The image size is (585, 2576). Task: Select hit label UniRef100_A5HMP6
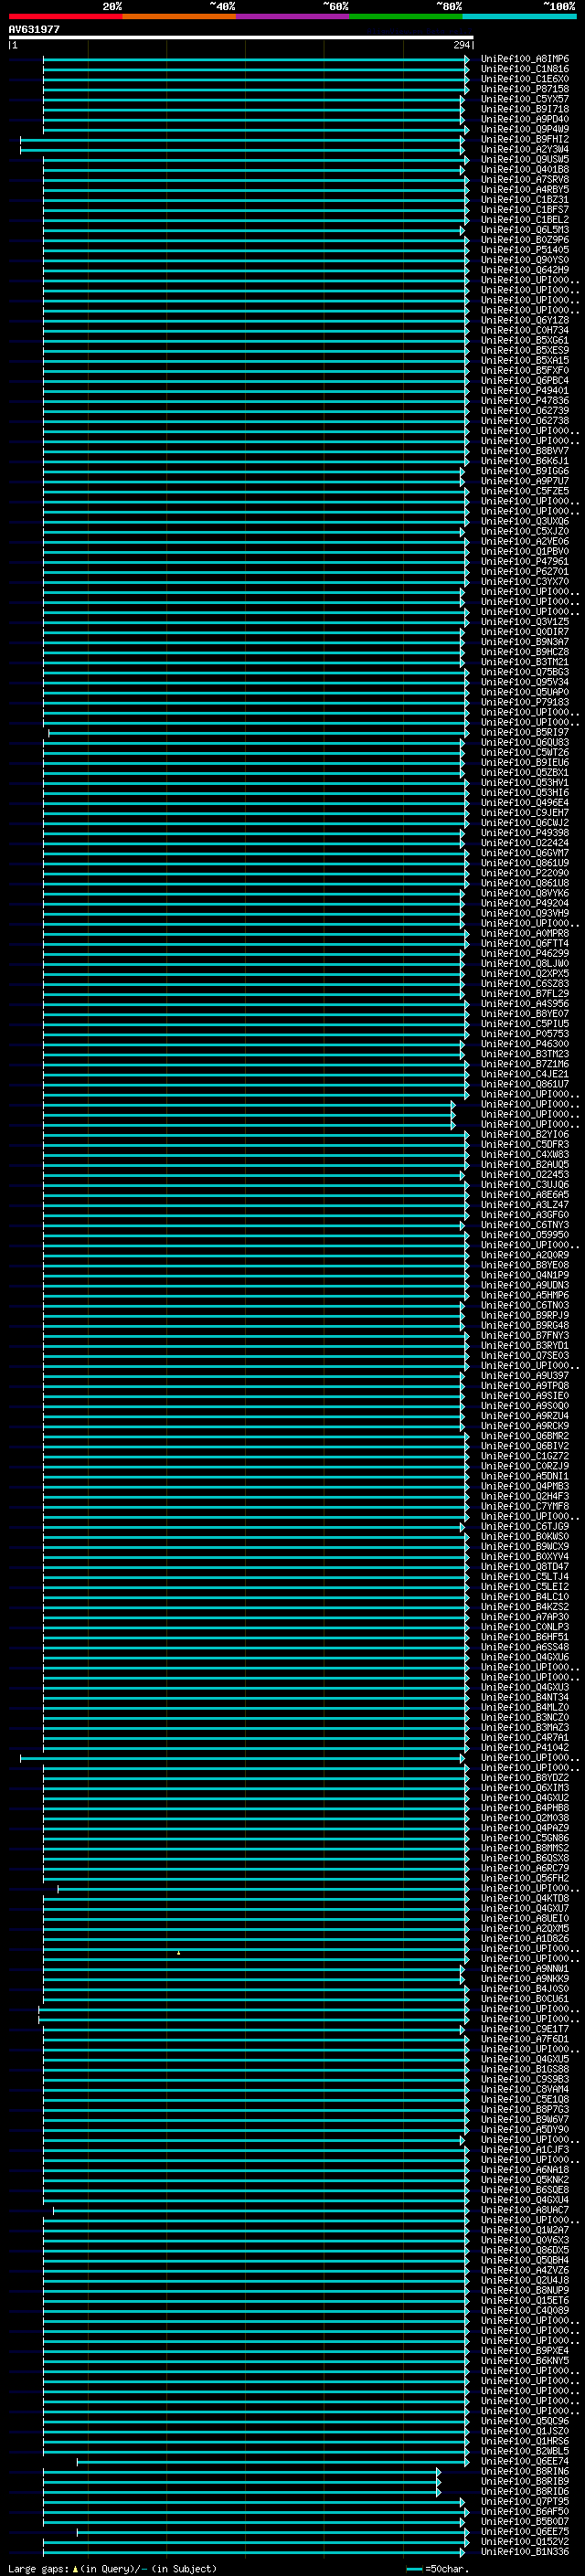point(524,1295)
